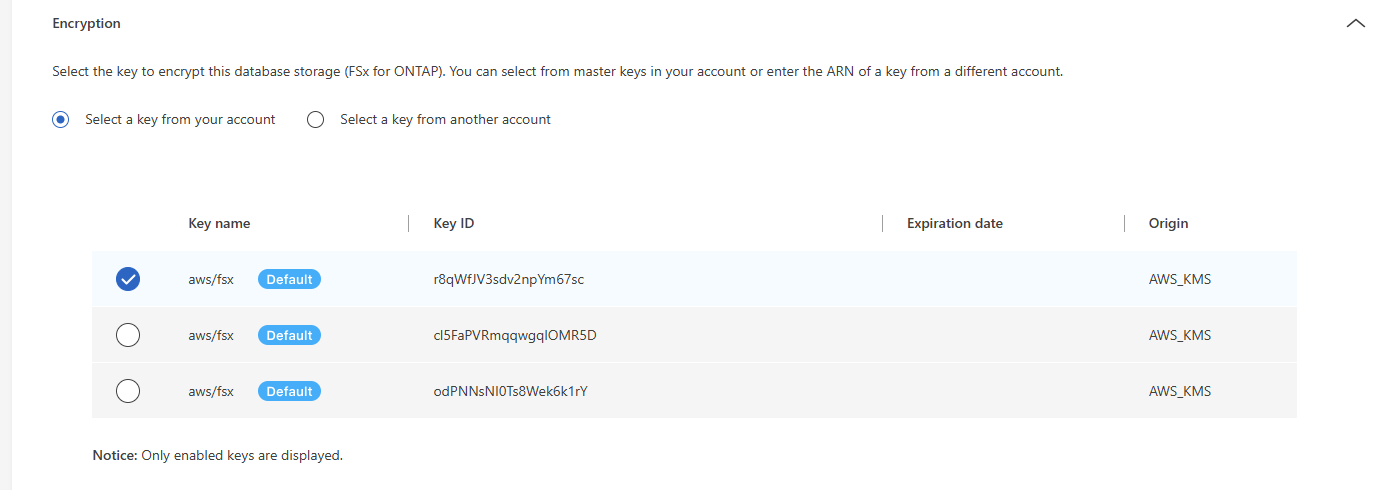Select the key odPNNsNI0Ts8Wek6k1rY radio button
Viewport: 1382px width, 490px height.
click(x=128, y=392)
